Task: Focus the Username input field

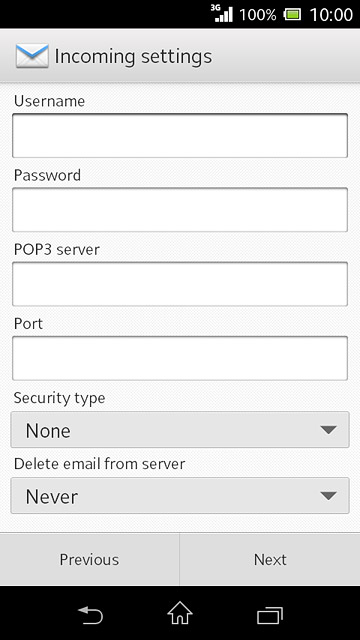Action: pos(180,136)
